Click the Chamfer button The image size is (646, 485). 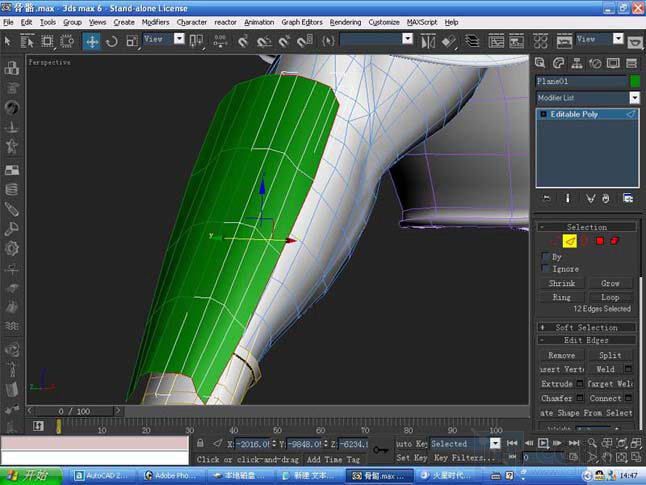(x=557, y=398)
